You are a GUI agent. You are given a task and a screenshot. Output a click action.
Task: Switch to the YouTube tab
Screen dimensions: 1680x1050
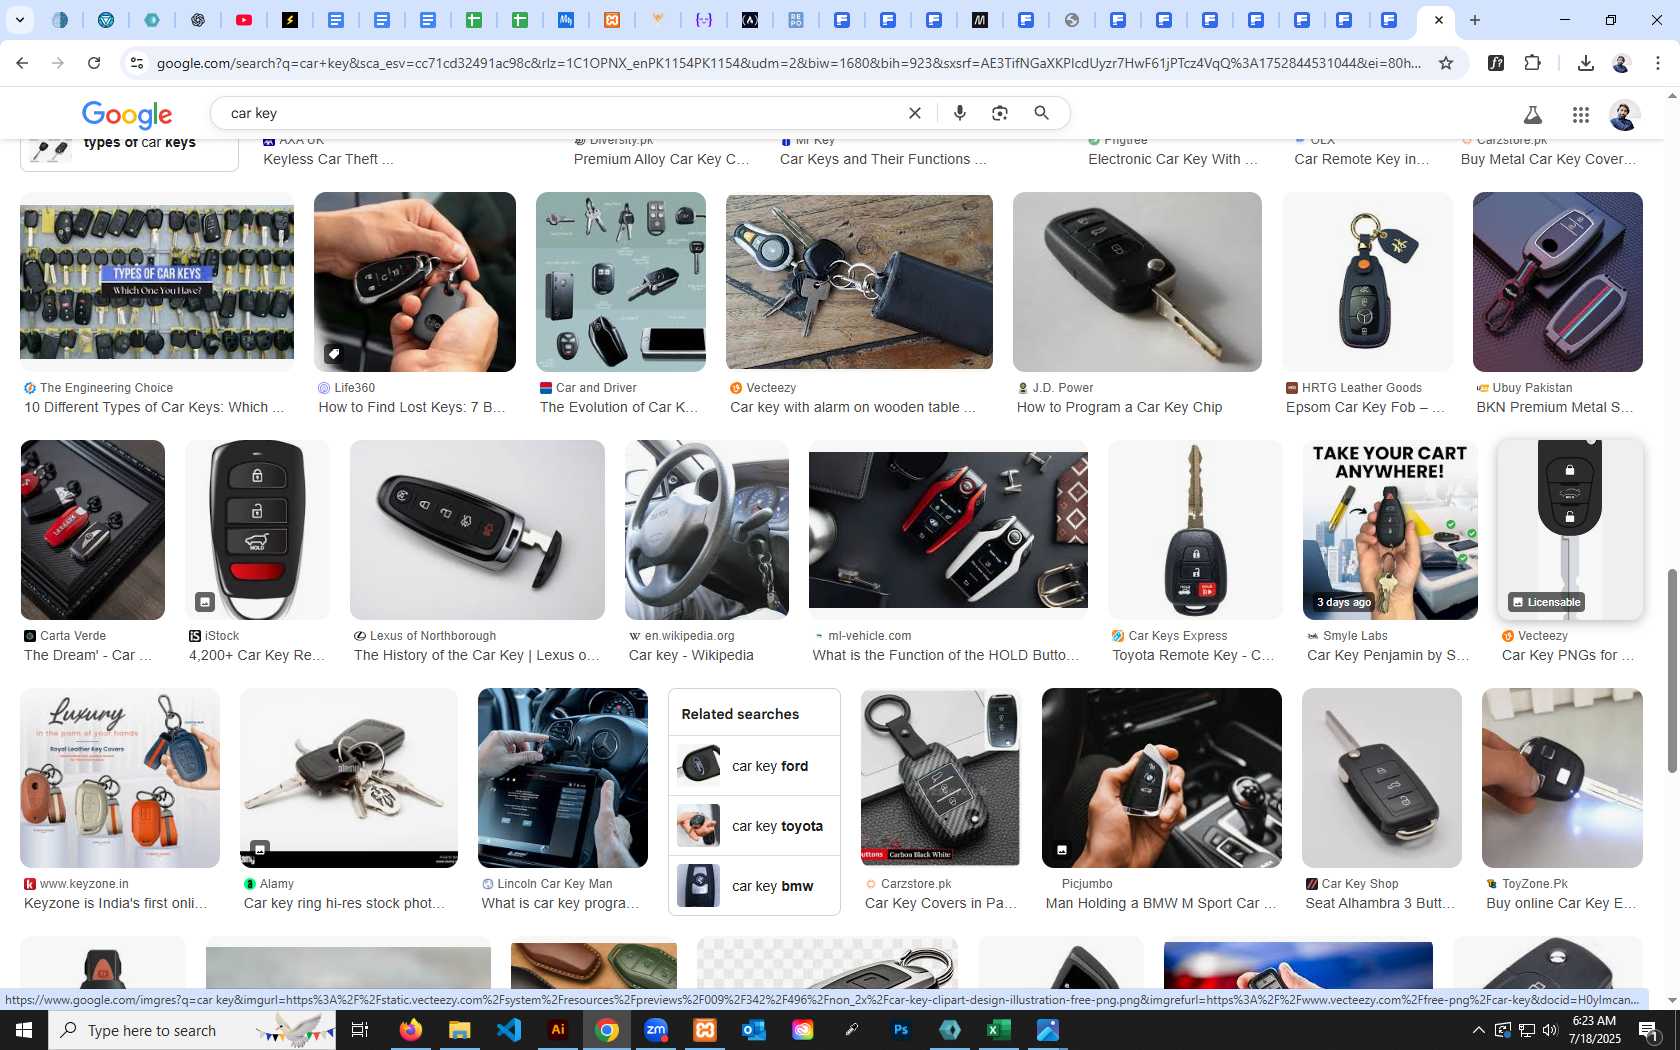tap(244, 20)
